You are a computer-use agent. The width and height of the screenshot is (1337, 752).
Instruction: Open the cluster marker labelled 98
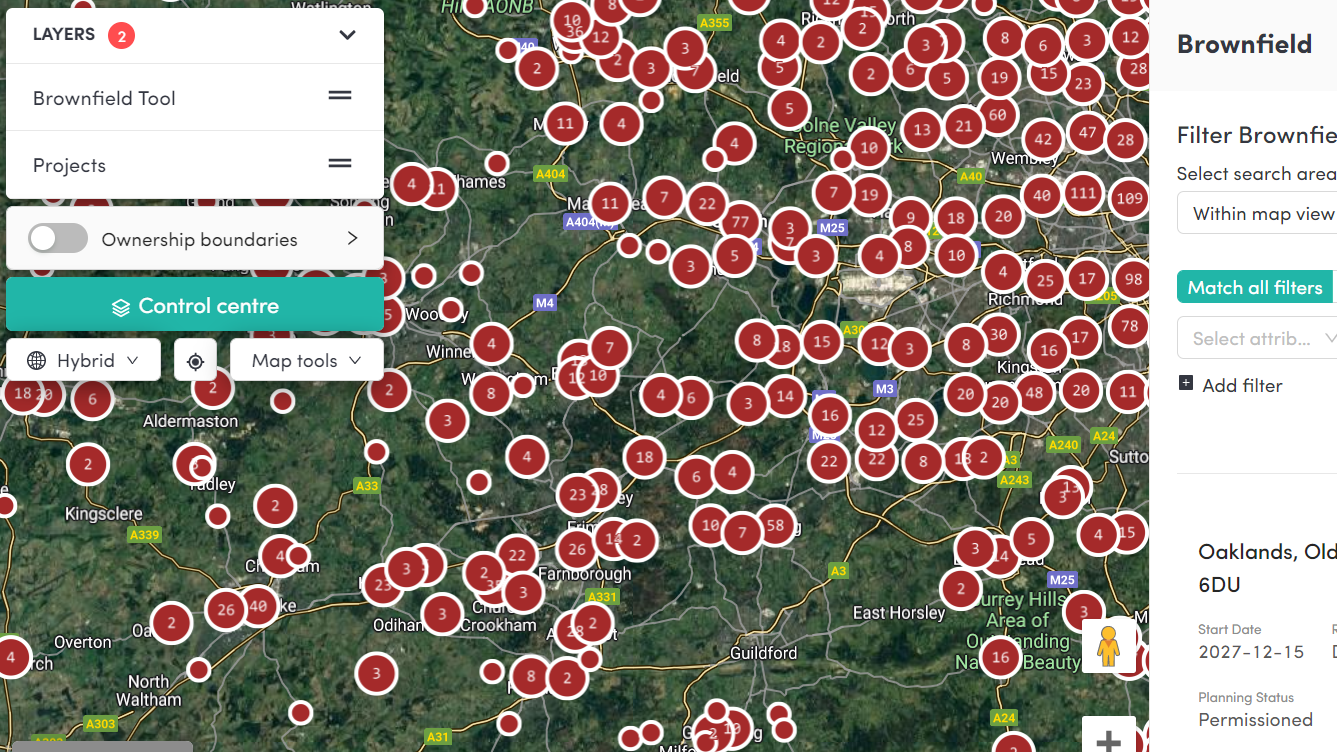pos(1131,279)
